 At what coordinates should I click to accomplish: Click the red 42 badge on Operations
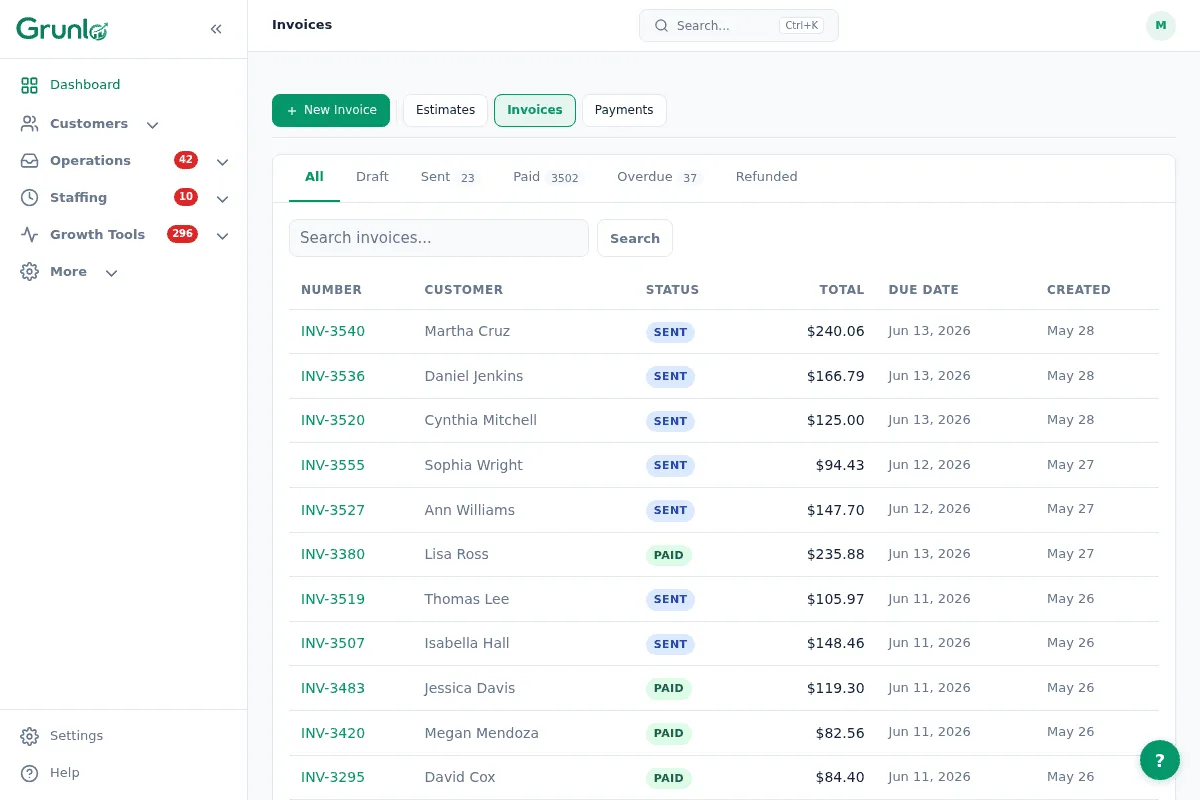click(x=186, y=160)
